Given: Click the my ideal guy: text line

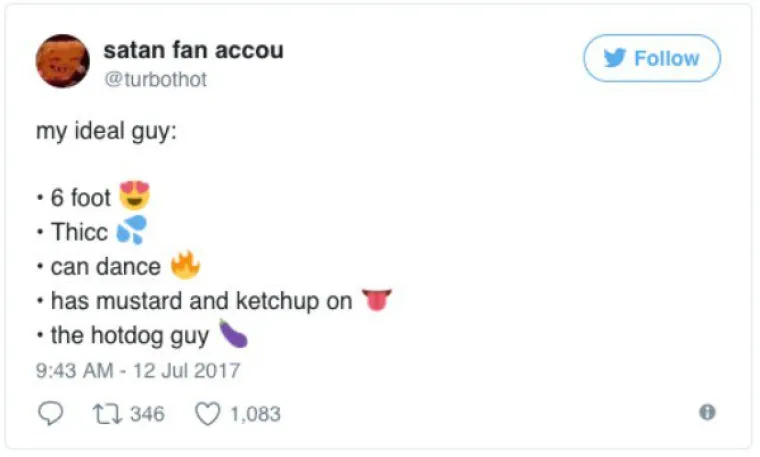Looking at the screenshot, I should pos(106,131).
